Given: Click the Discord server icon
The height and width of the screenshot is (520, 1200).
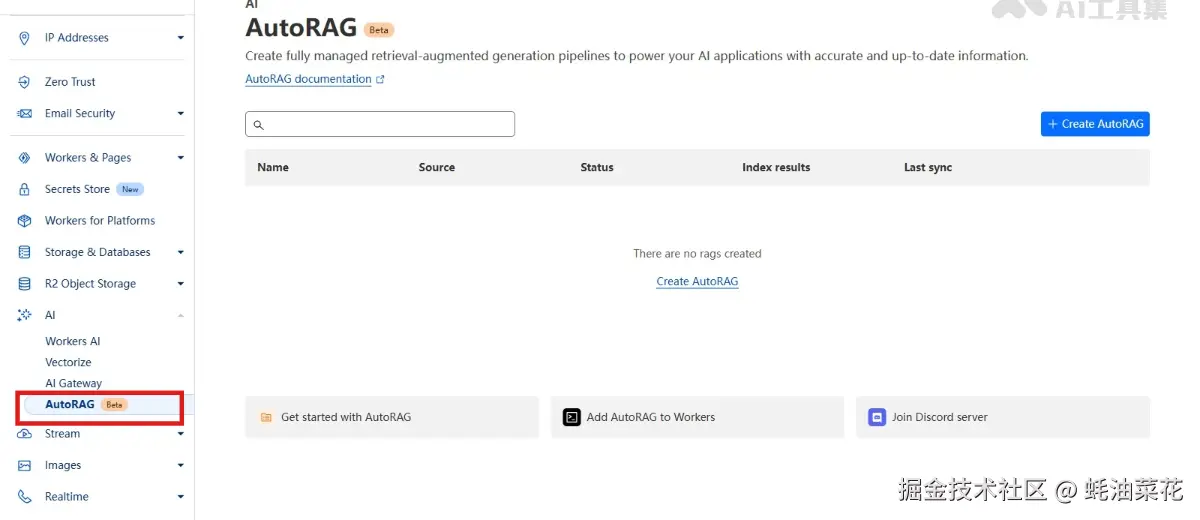Looking at the screenshot, I should [x=877, y=417].
